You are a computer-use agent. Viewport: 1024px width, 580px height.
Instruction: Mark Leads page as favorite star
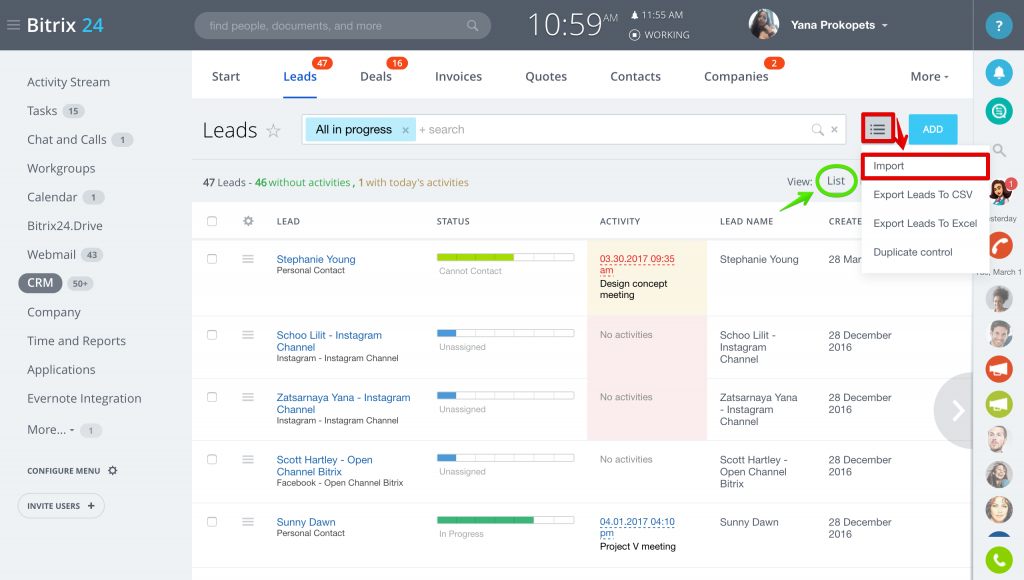(x=273, y=131)
